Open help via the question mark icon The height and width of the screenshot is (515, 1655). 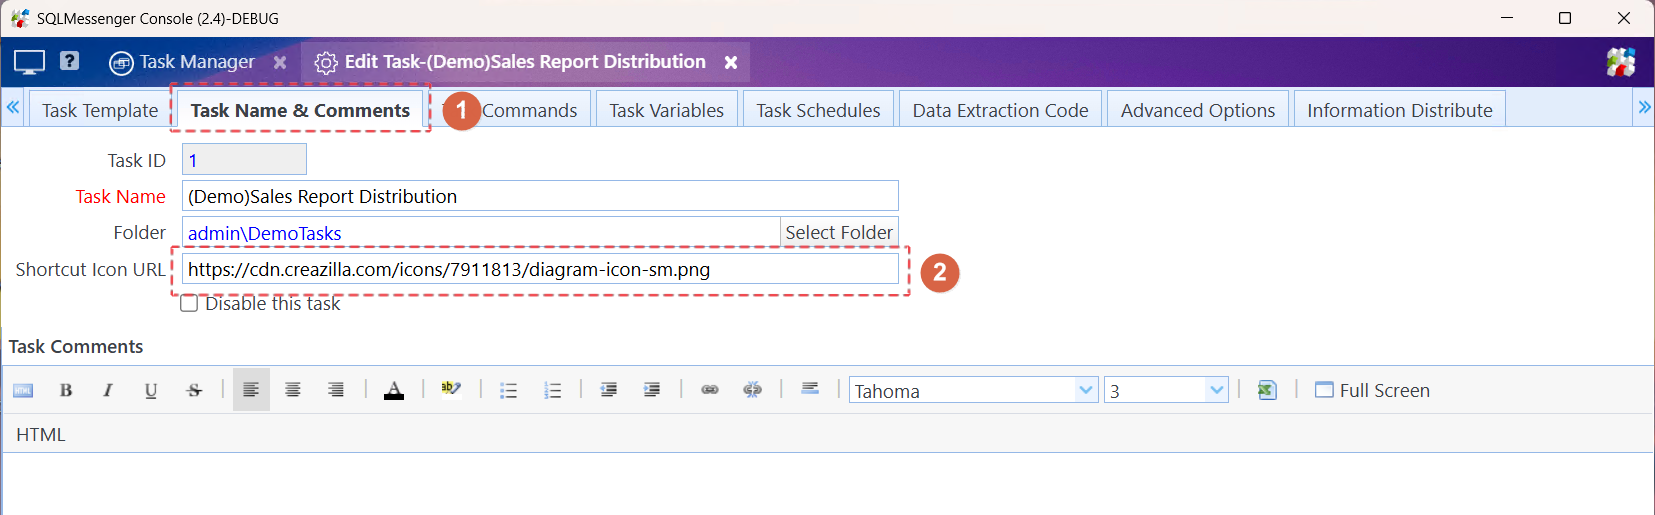[x=69, y=61]
